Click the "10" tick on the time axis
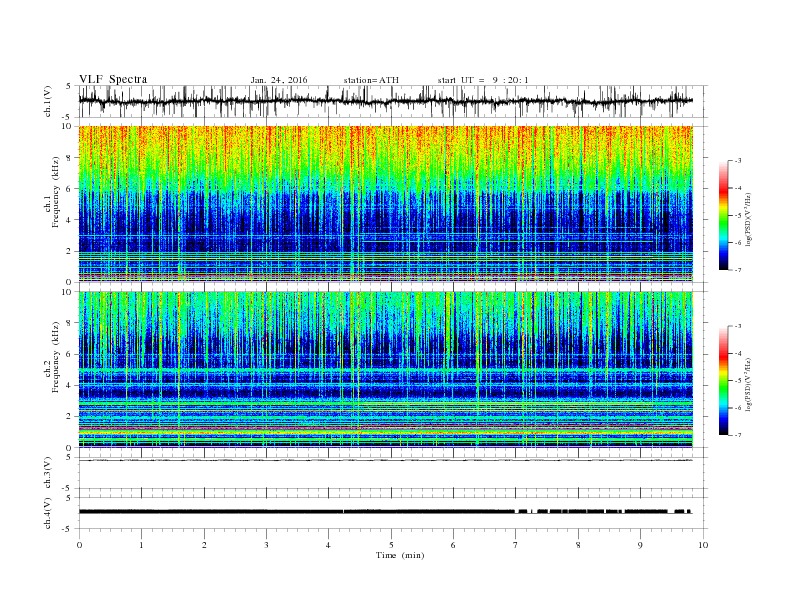Image resolution: width=792 pixels, height=612 pixels. click(703, 545)
